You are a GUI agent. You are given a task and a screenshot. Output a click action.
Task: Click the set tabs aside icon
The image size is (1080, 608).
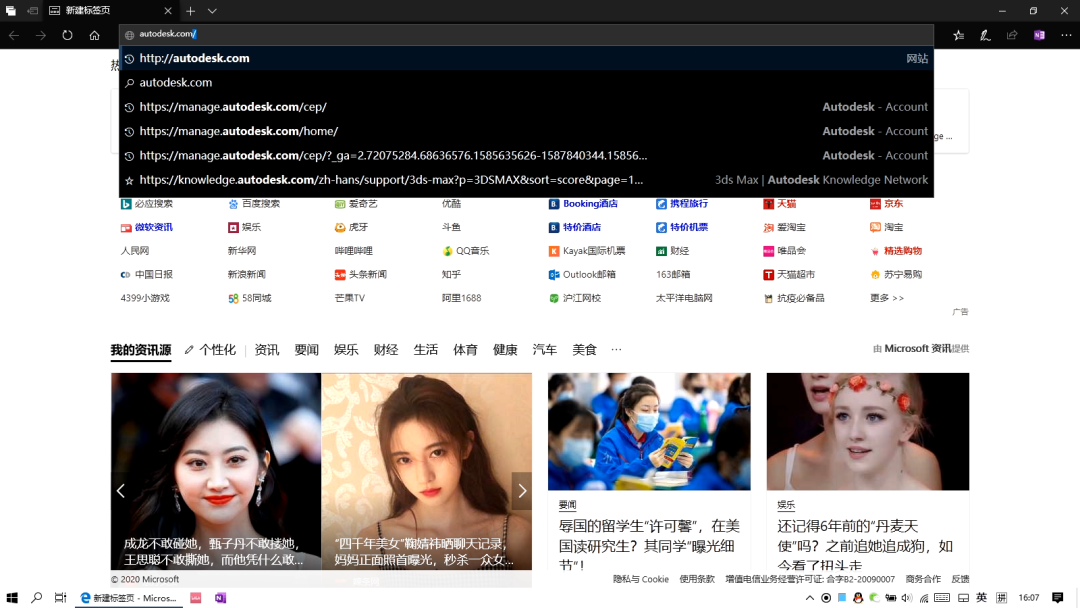point(32,11)
